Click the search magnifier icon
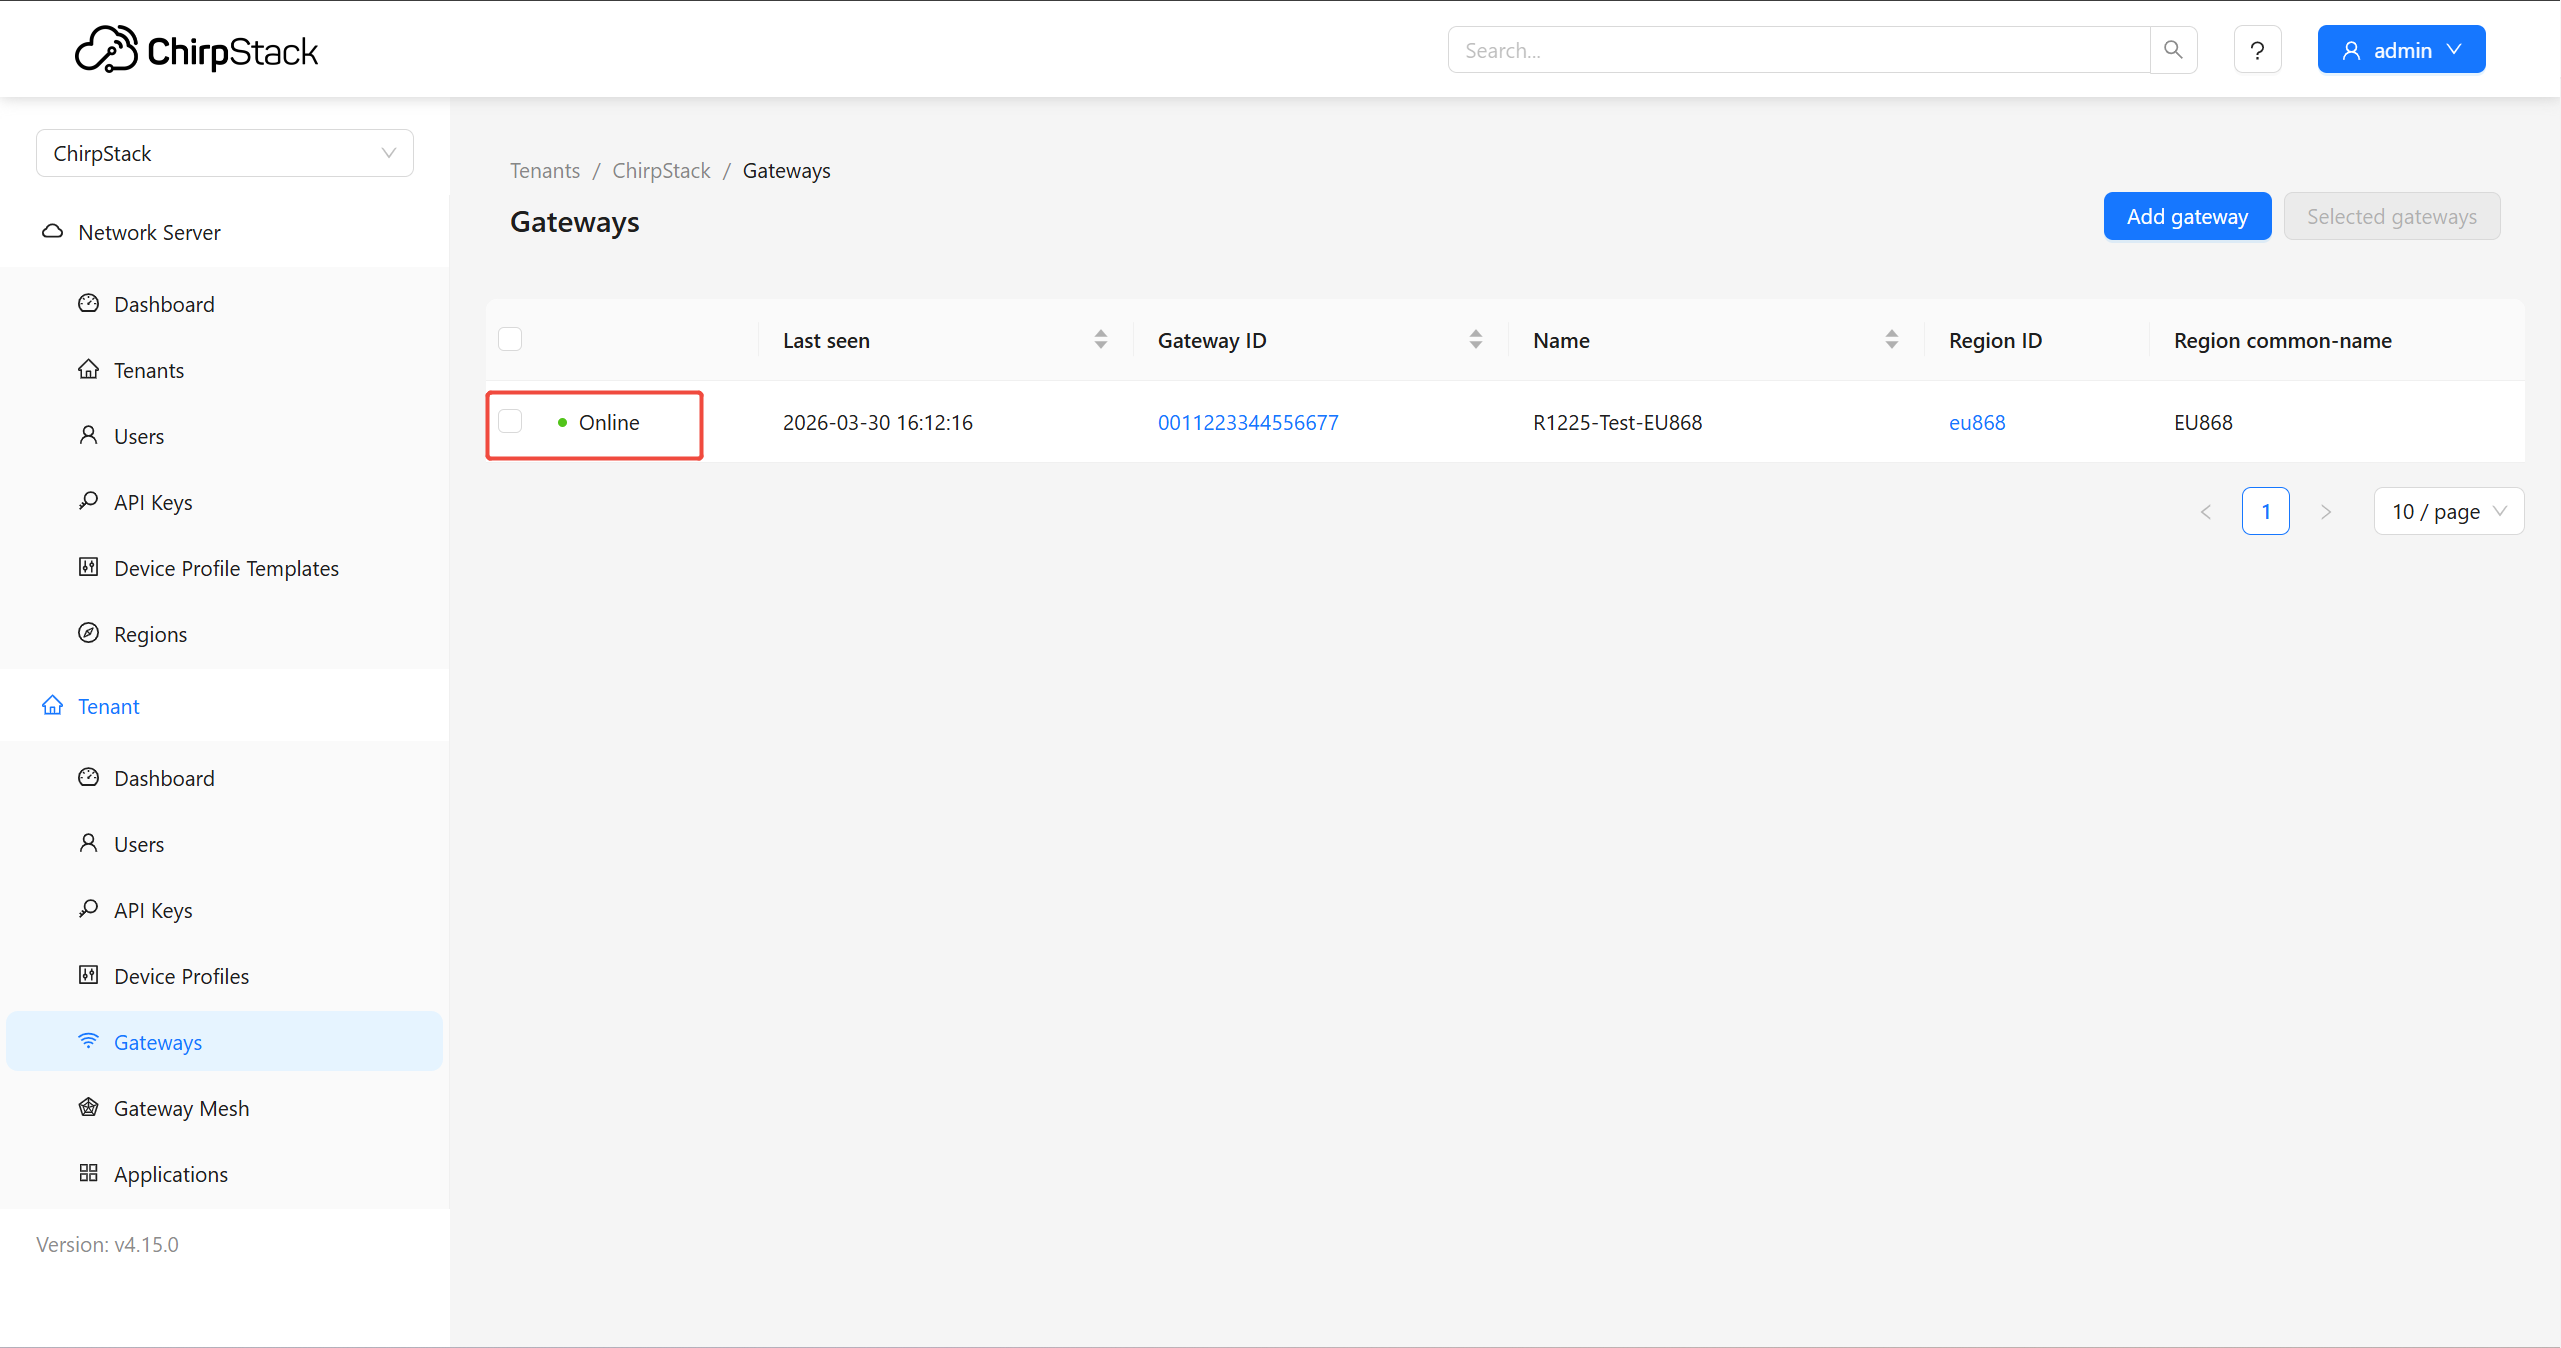Image resolution: width=2561 pixels, height=1348 pixels. click(x=2172, y=50)
